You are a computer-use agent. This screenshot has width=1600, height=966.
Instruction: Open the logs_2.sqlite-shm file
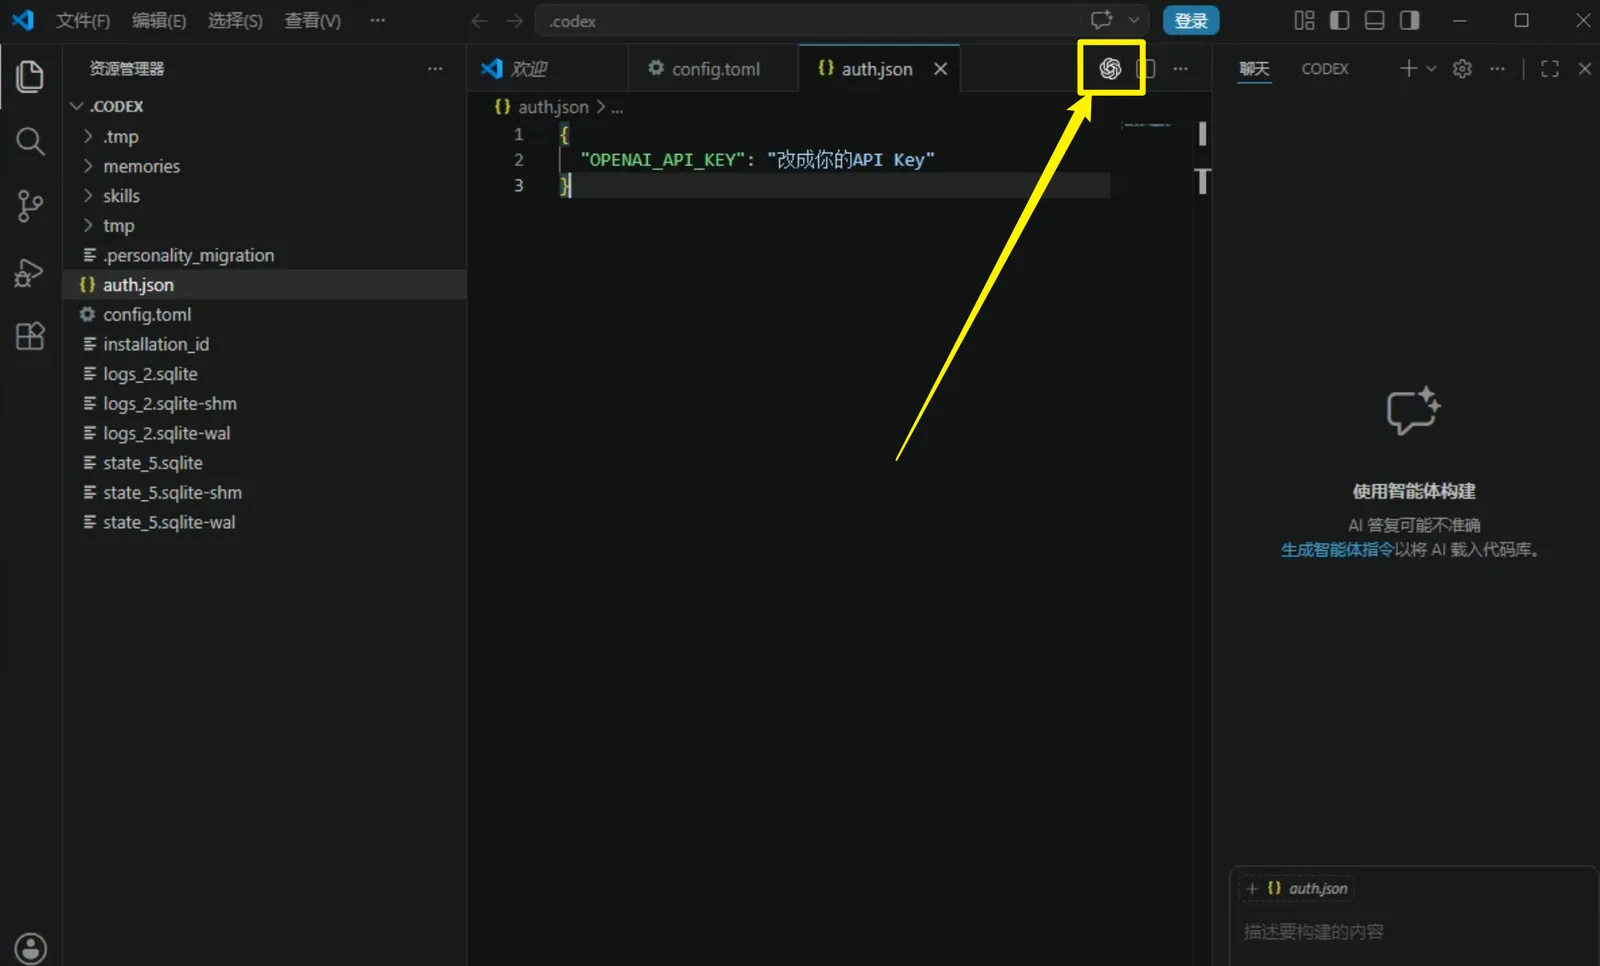[265, 403]
